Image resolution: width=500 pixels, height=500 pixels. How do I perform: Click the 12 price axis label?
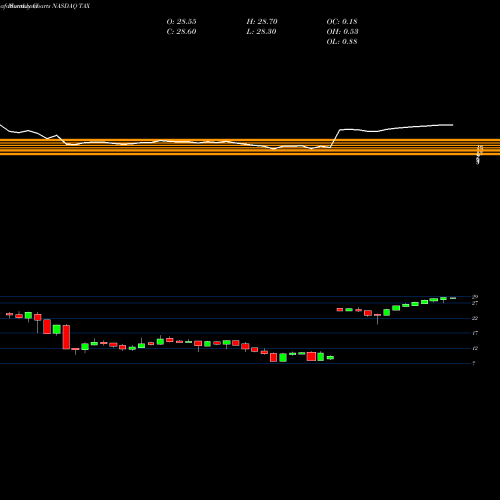[475, 348]
